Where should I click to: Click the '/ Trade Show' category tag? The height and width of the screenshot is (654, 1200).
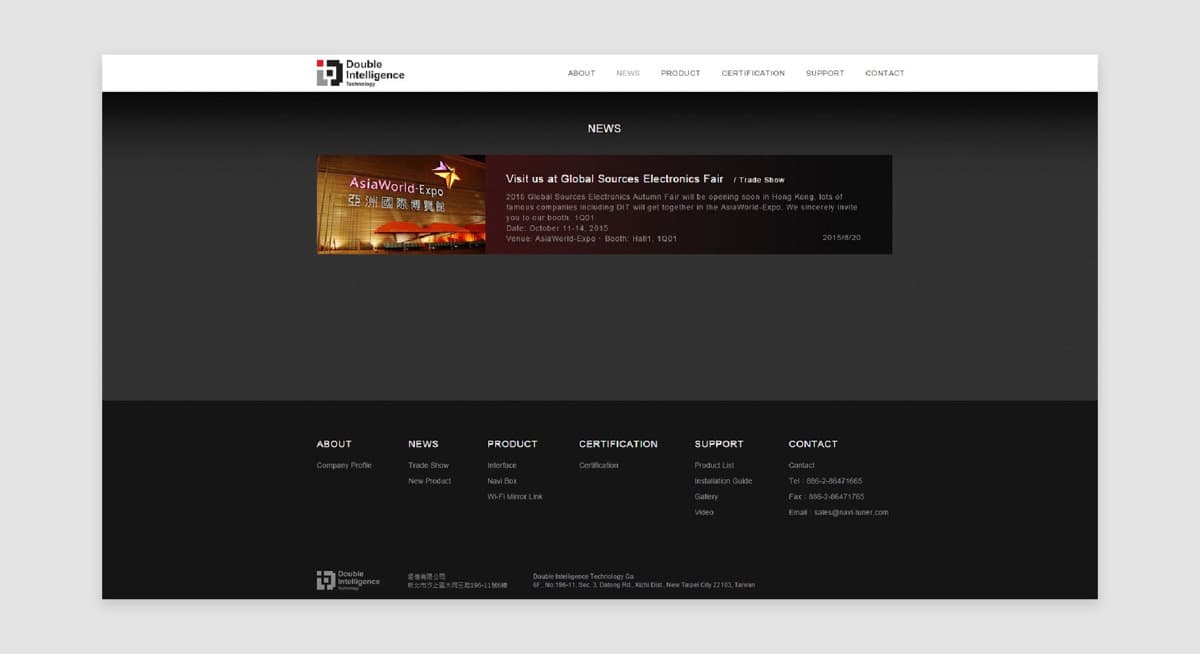759,180
